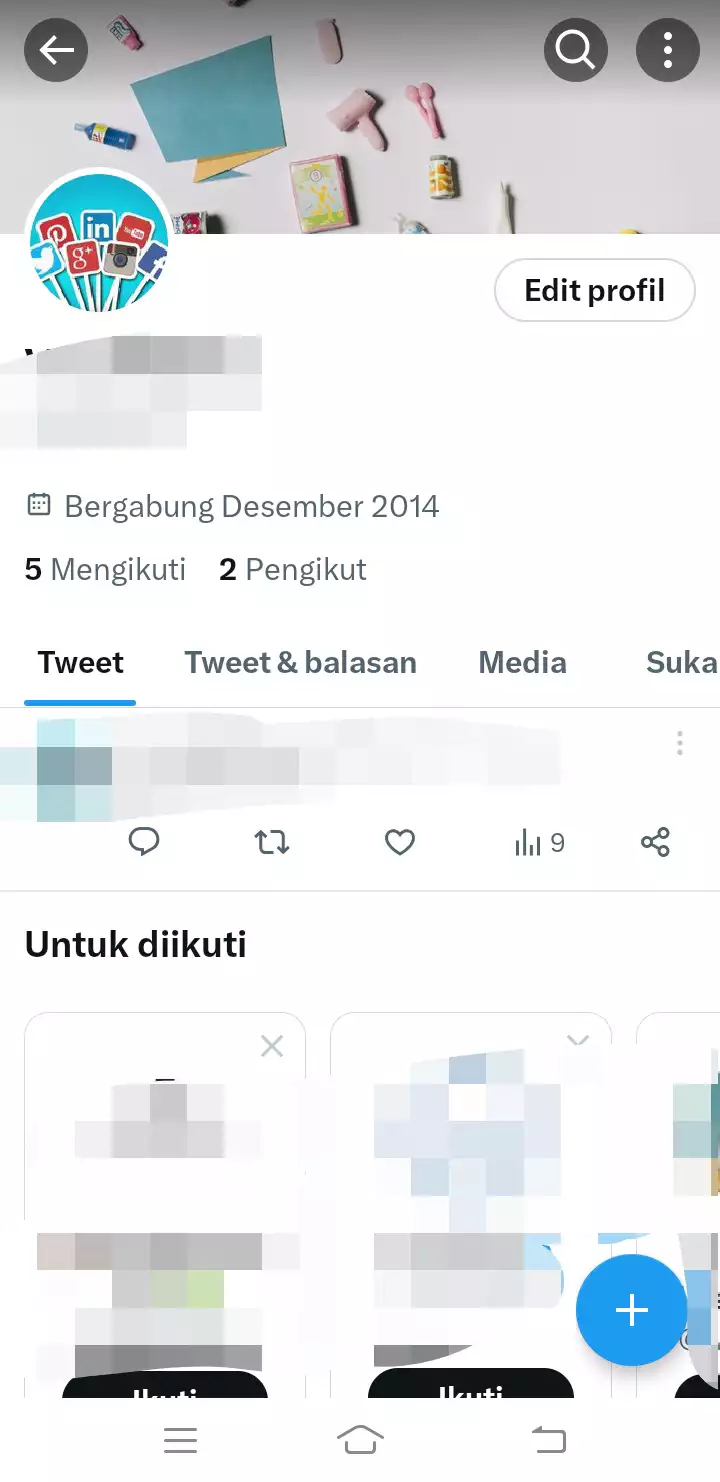Open search with the magnifier icon

[x=576, y=49]
